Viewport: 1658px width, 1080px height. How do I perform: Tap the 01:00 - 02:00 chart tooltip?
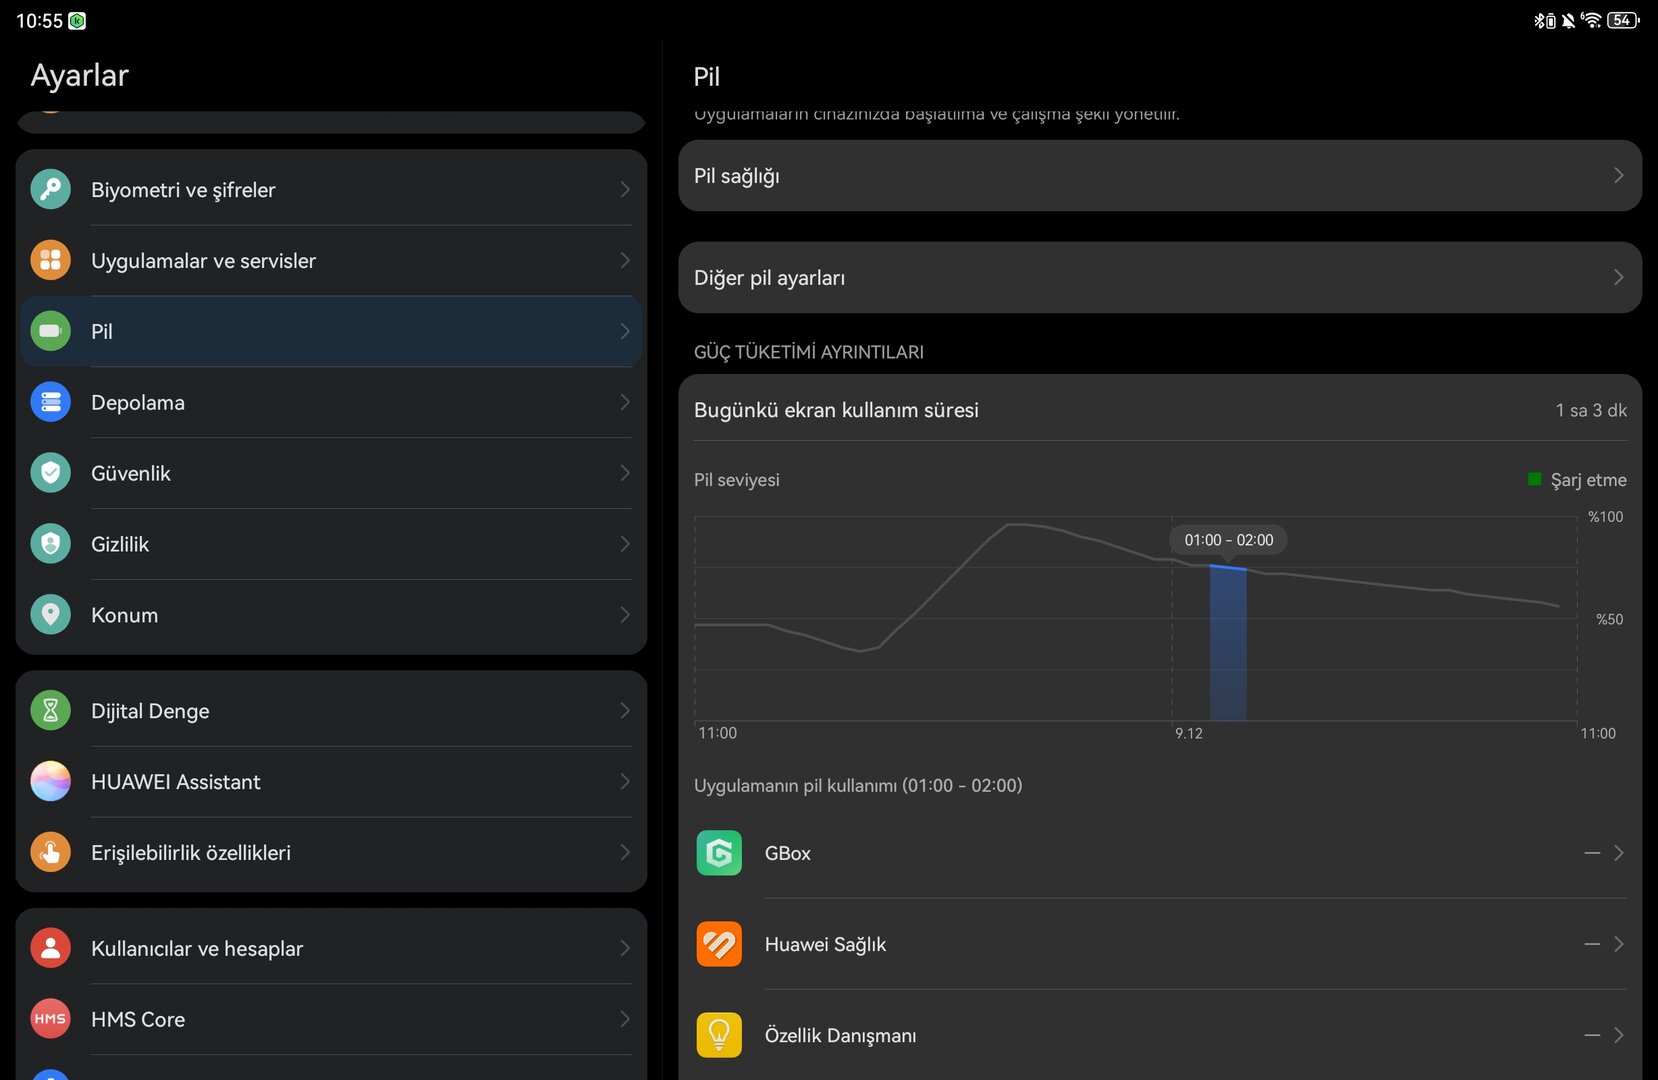coord(1229,540)
